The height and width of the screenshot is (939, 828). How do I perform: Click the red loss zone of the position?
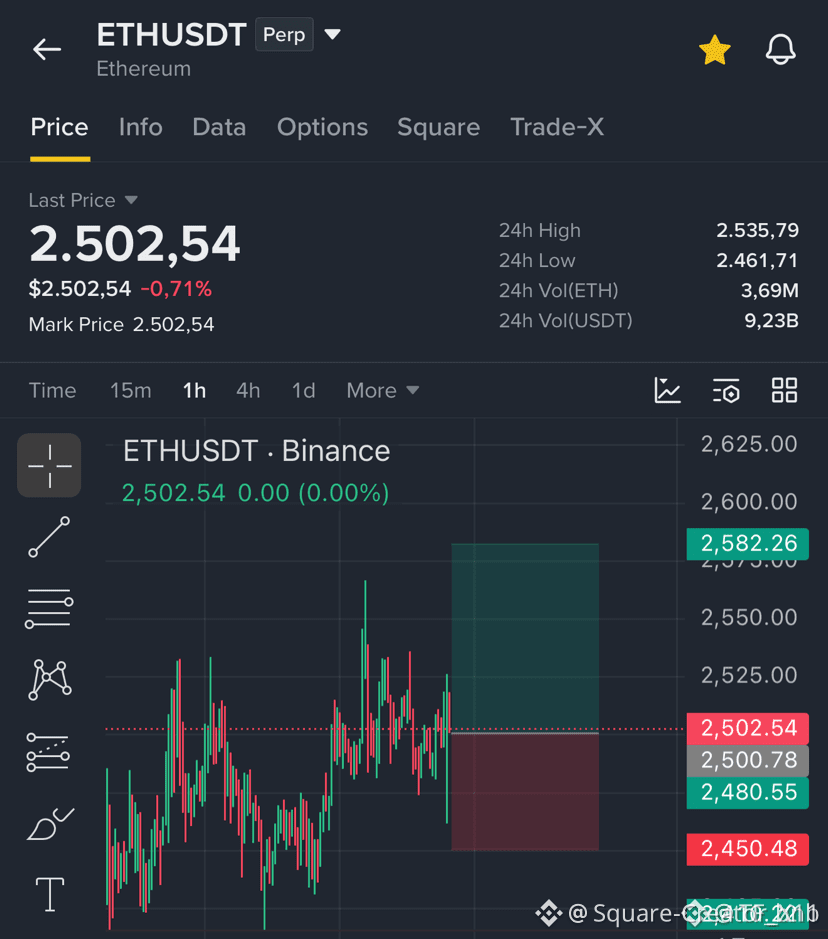[525, 792]
